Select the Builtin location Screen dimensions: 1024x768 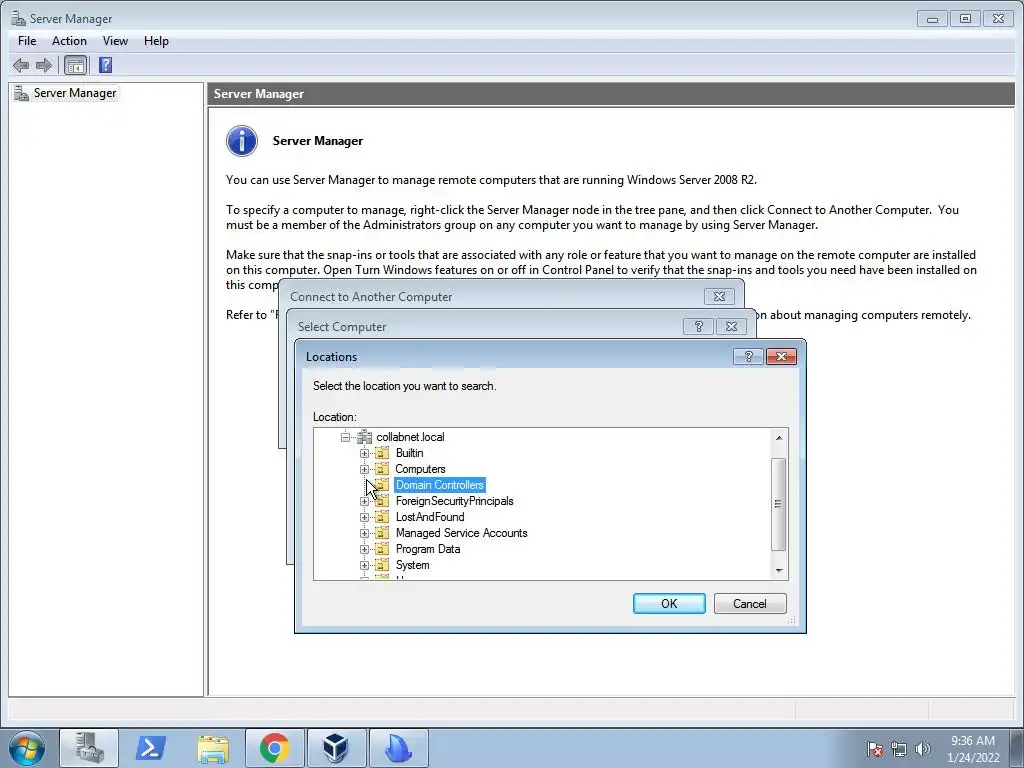coord(409,453)
